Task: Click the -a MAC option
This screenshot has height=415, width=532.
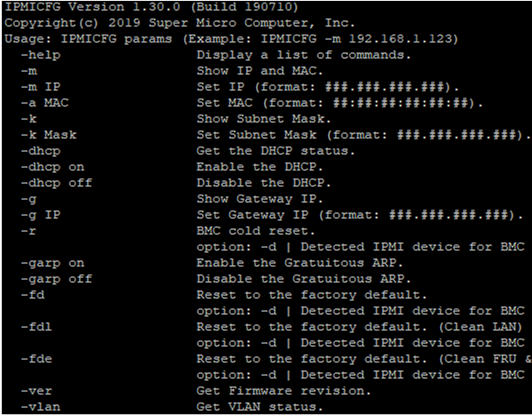Action: (x=45, y=103)
